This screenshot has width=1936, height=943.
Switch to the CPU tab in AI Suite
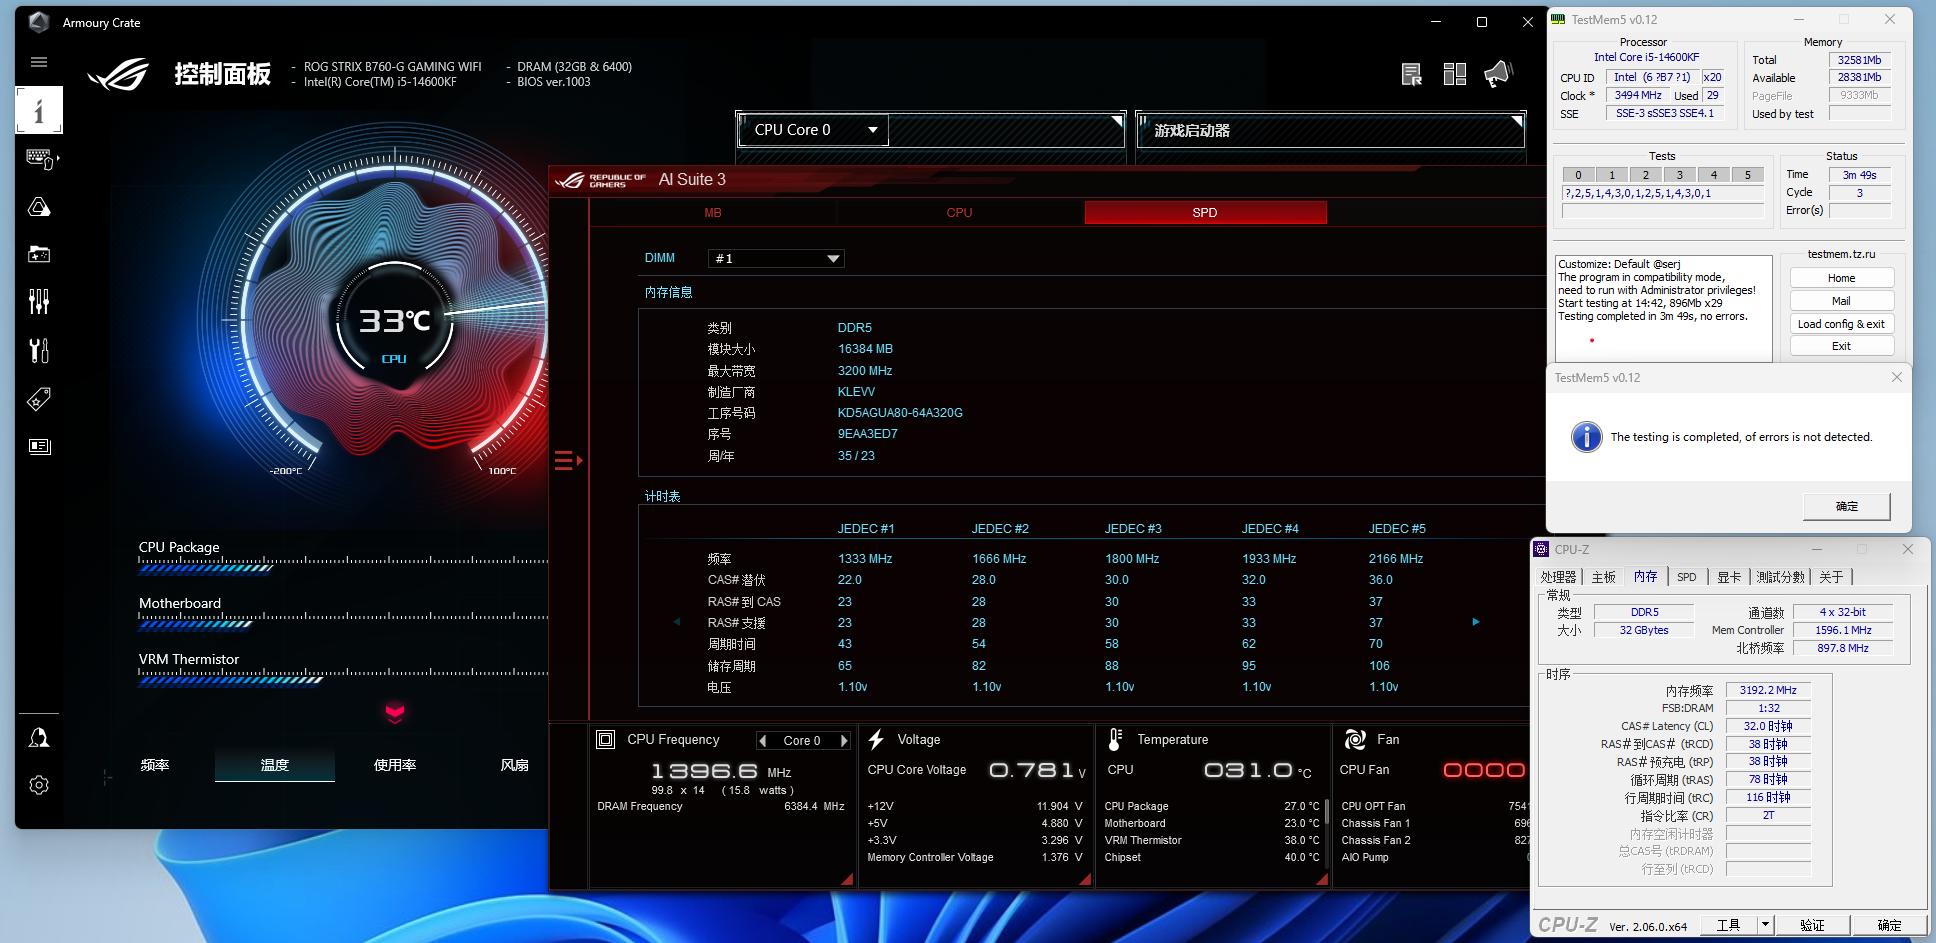click(x=959, y=212)
